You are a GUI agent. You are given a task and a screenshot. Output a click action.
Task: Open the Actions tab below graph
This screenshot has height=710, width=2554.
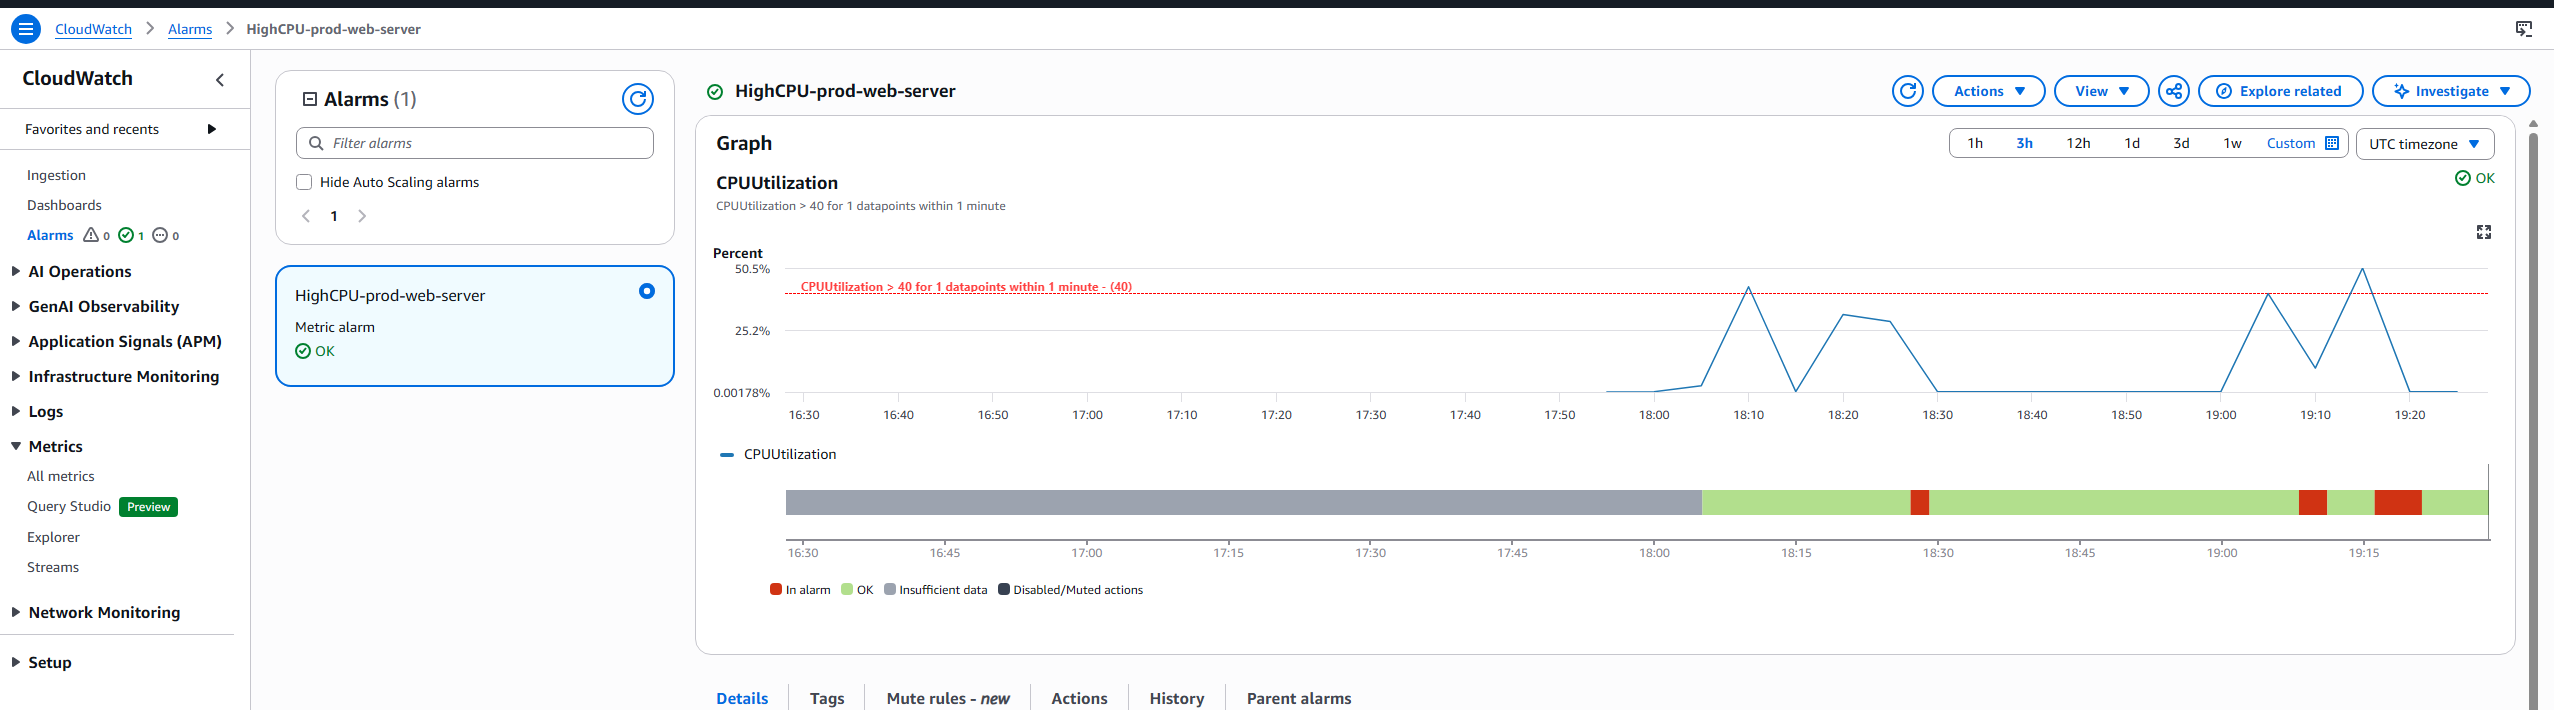(x=1079, y=698)
